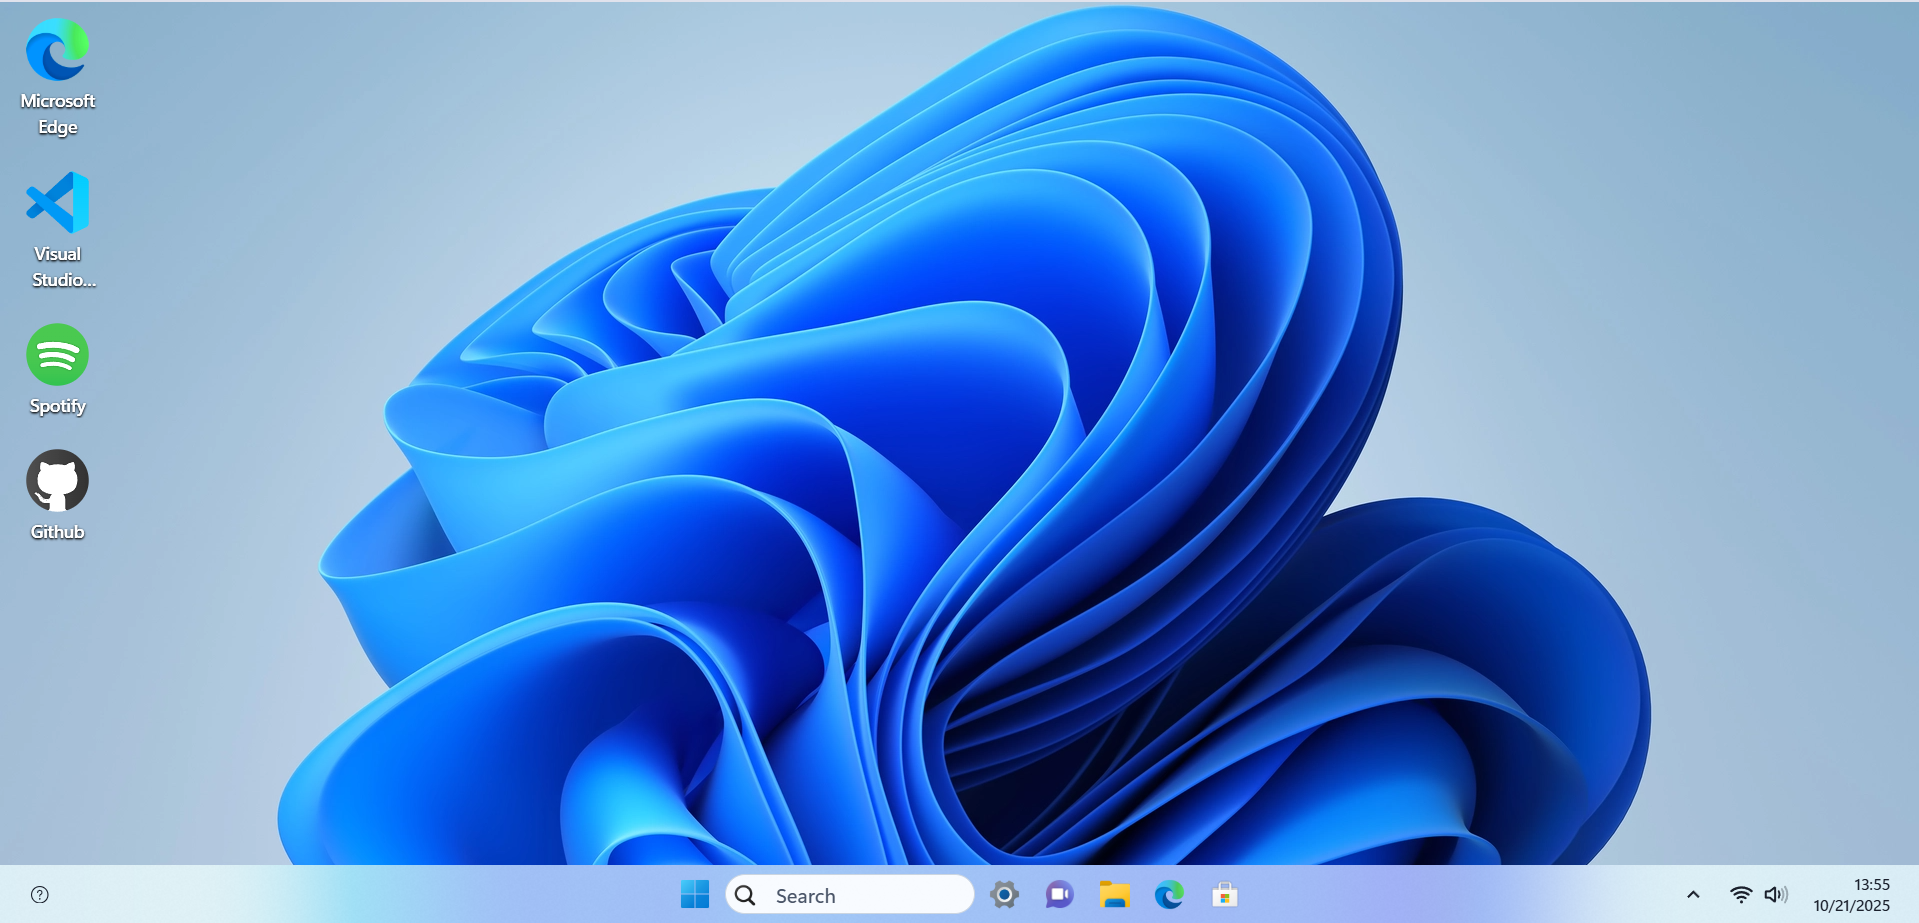Expand hidden icons with the tray chevron
Viewport: 1919px width, 923px height.
coord(1695,895)
